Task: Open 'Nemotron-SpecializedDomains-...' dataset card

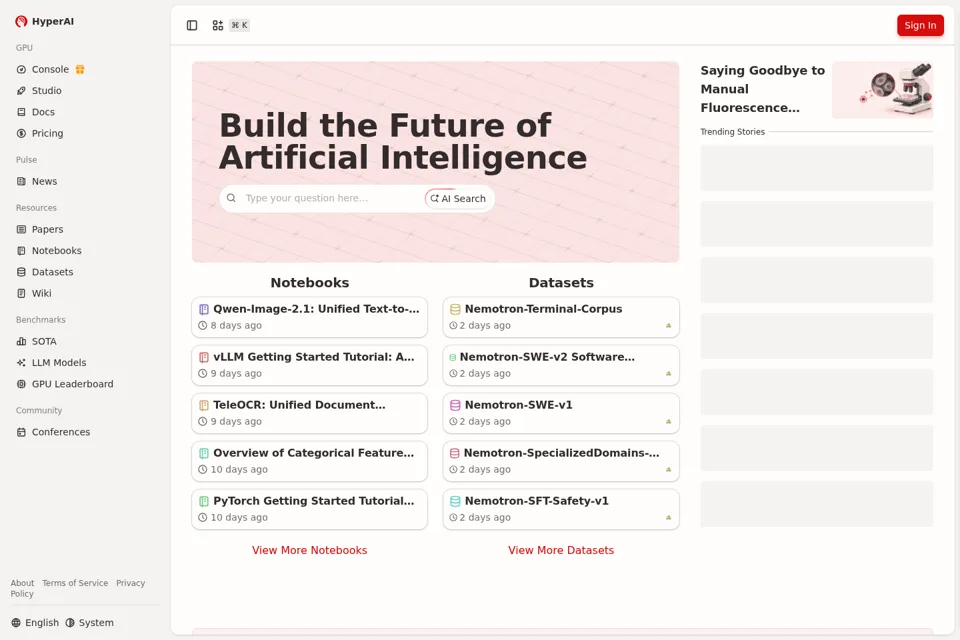Action: click(x=561, y=461)
